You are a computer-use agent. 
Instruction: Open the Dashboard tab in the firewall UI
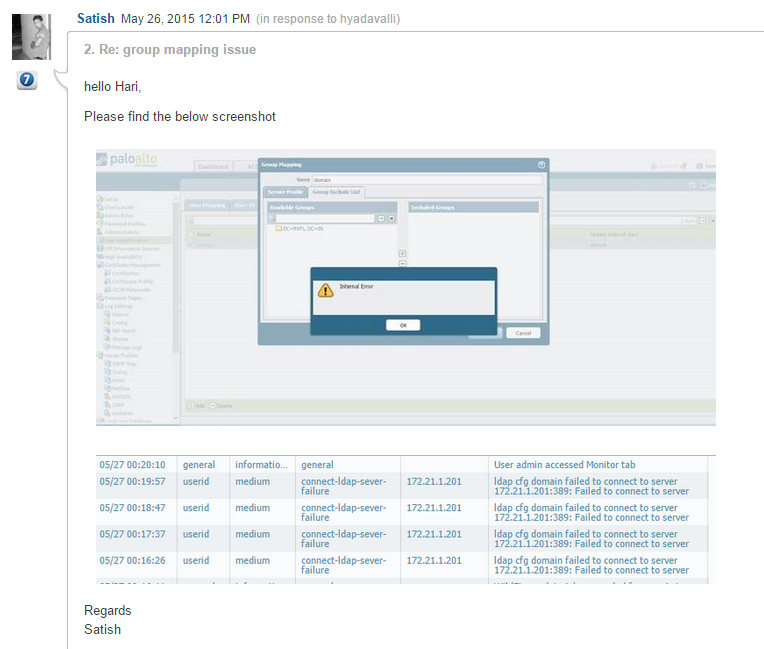(213, 166)
